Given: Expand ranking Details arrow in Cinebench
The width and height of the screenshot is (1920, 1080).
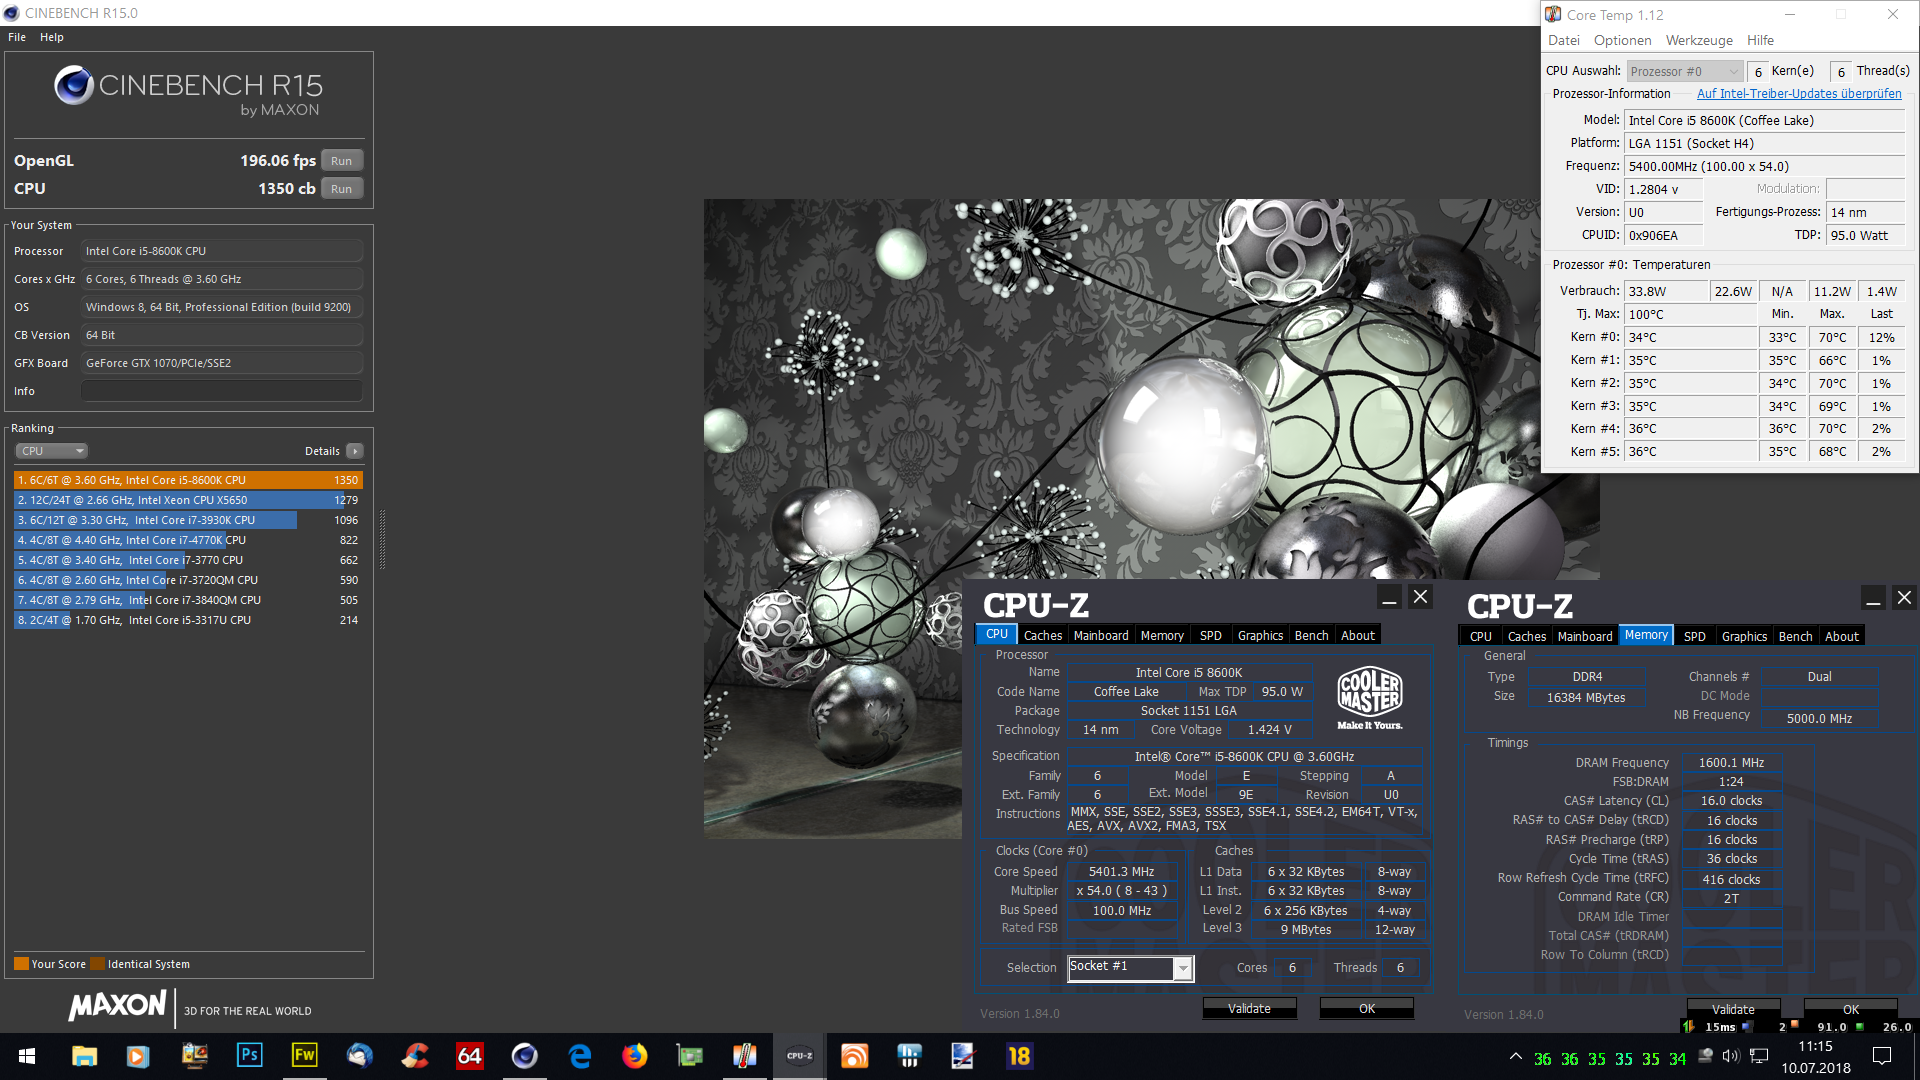Looking at the screenshot, I should [x=355, y=451].
